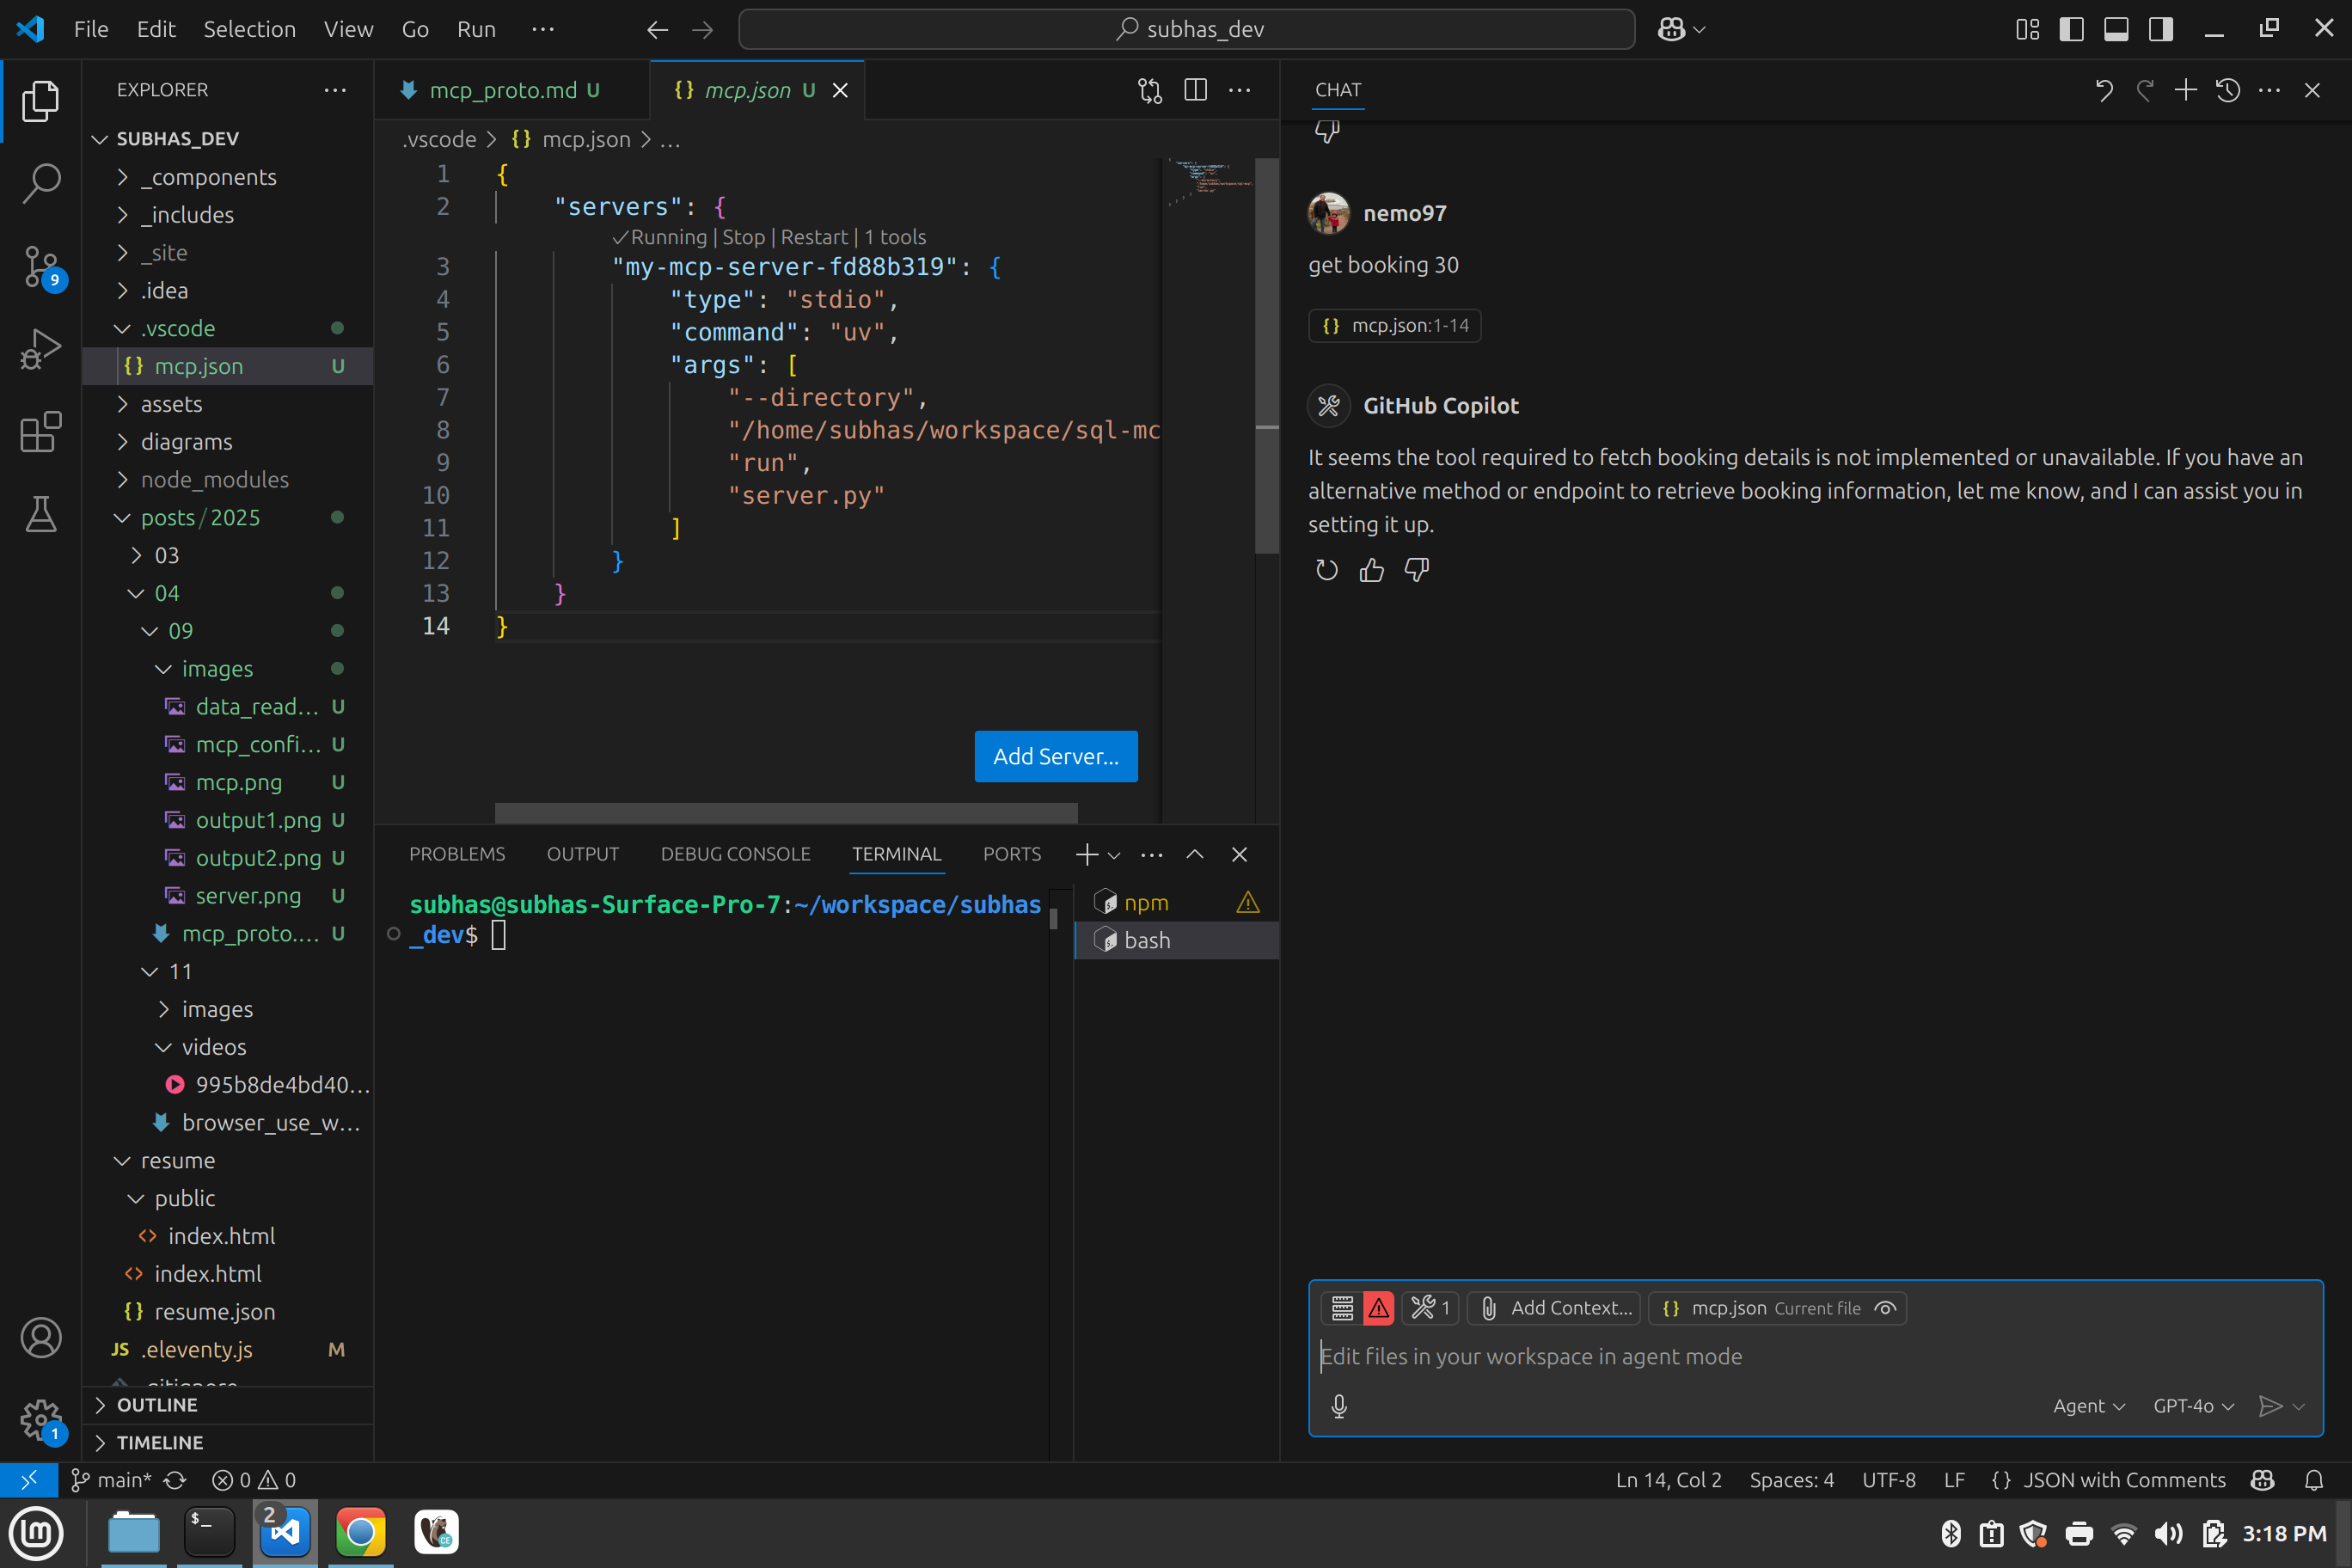Open the File menu
Viewport: 2352px width, 1568px height.
click(91, 29)
